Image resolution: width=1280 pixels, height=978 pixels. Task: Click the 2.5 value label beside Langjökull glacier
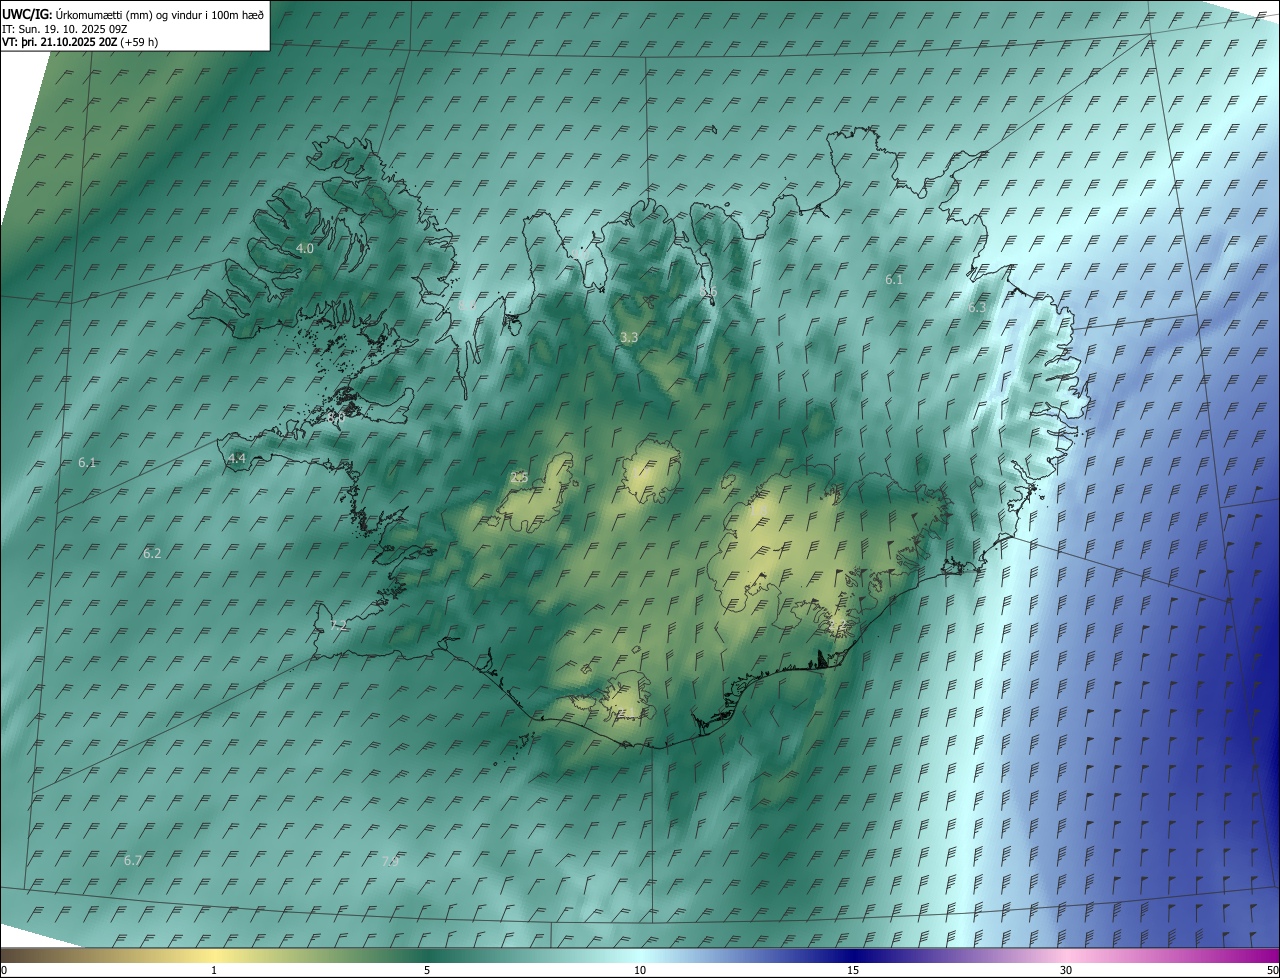pos(519,478)
